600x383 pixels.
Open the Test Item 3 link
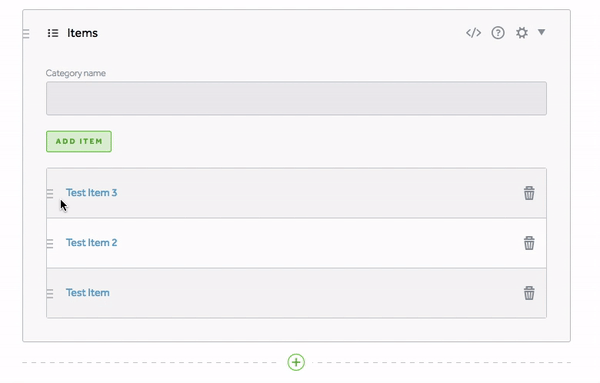pos(91,193)
